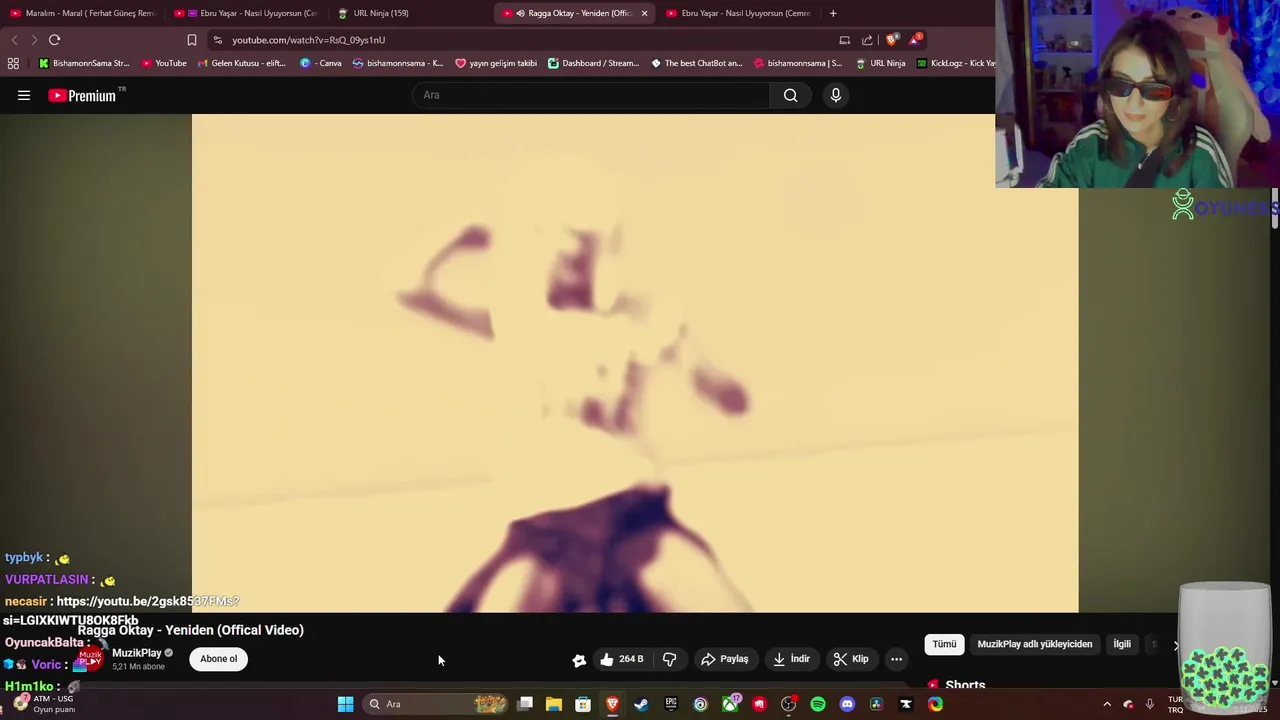Screen dimensions: 1280x720
Task: Open KickLogz bookmark
Action: pyautogui.click(x=956, y=63)
